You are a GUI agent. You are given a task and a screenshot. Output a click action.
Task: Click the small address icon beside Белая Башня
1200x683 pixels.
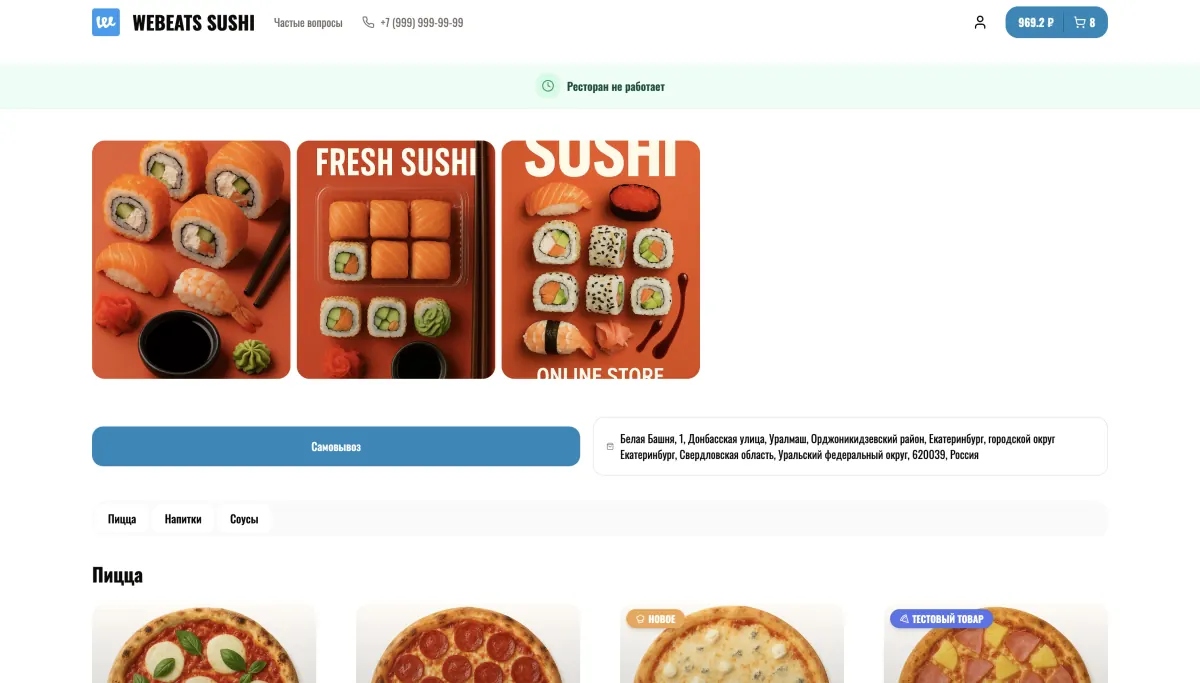[x=610, y=446]
